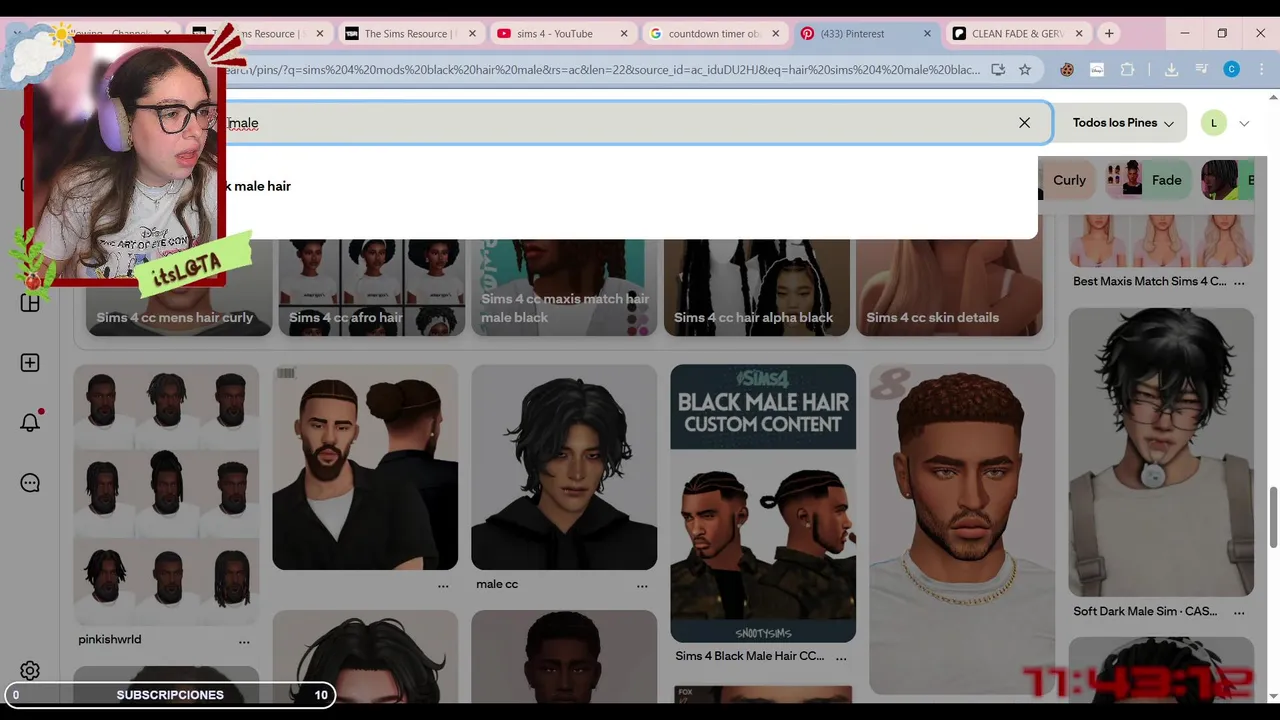Click the pinkishwrld pin label
The width and height of the screenshot is (1280, 720).
tap(110, 639)
